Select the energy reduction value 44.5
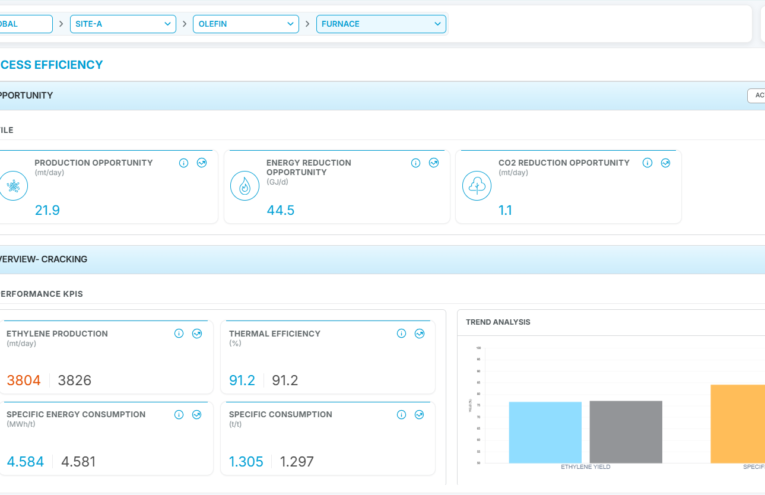The height and width of the screenshot is (495, 765). tap(281, 210)
